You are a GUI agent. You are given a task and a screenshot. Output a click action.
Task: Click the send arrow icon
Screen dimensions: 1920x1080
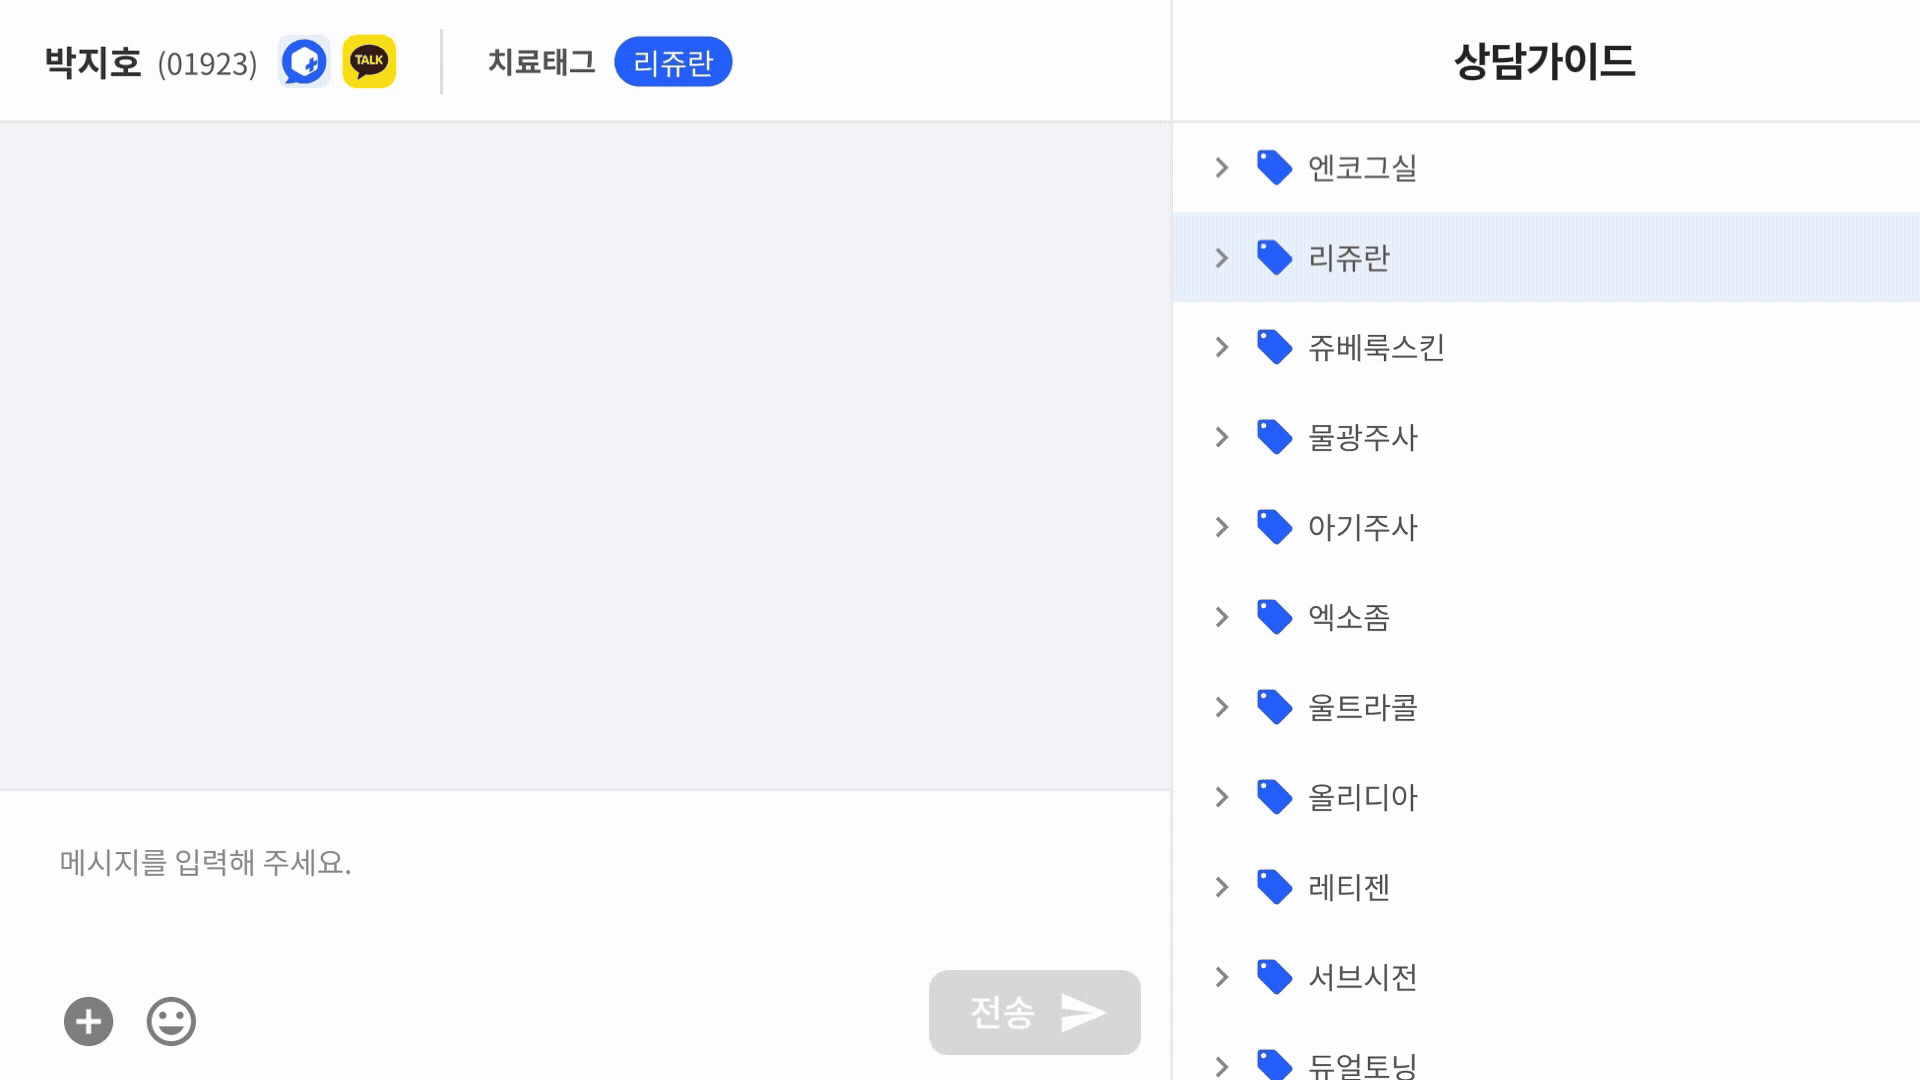(x=1083, y=1012)
